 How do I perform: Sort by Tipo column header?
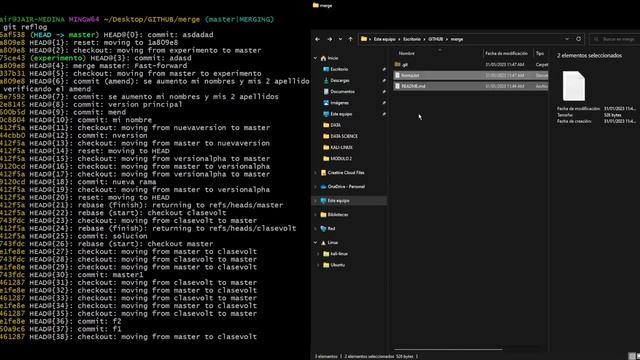click(540, 53)
